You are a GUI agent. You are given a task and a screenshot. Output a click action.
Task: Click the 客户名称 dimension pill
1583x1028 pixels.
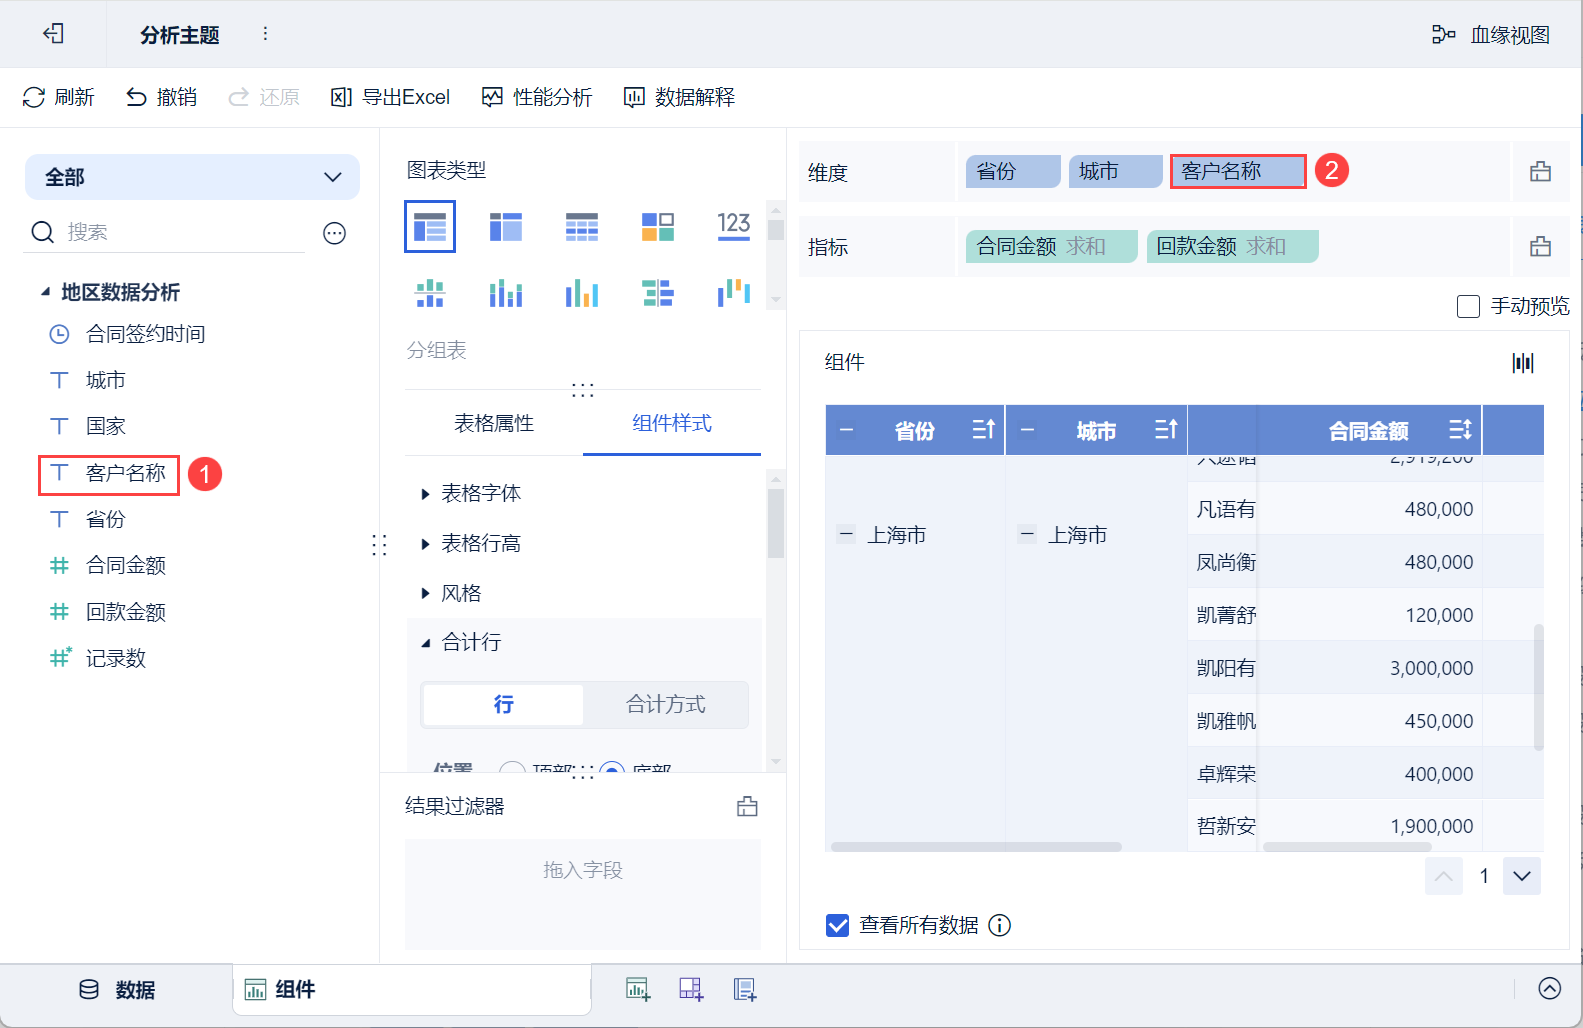tap(1238, 172)
